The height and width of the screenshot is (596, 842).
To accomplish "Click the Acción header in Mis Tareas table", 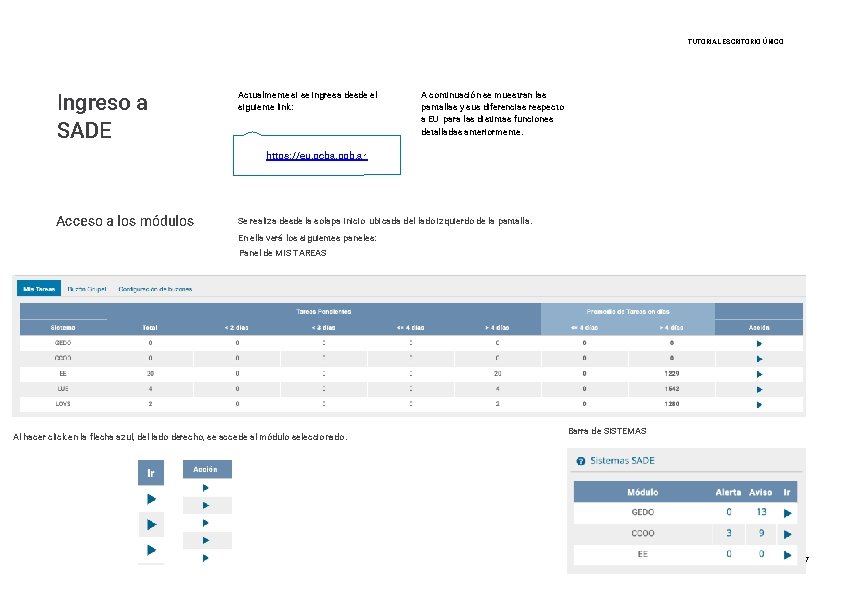I will coord(759,328).
